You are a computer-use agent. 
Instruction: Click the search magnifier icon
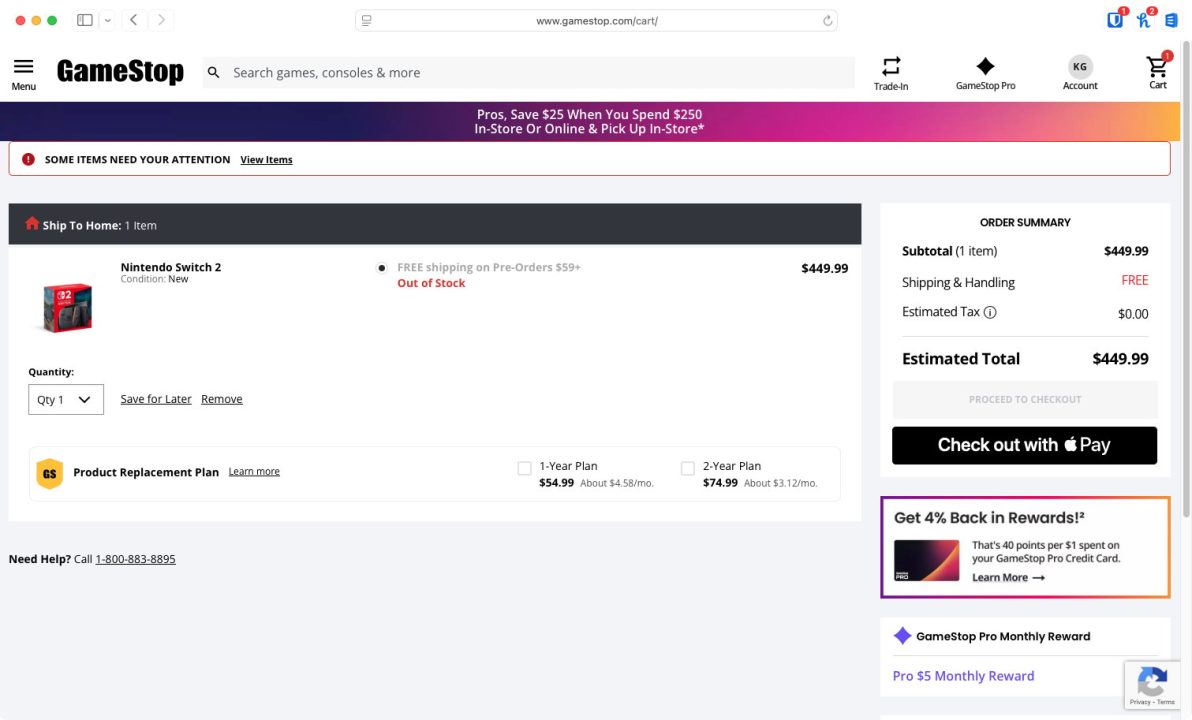pos(213,72)
